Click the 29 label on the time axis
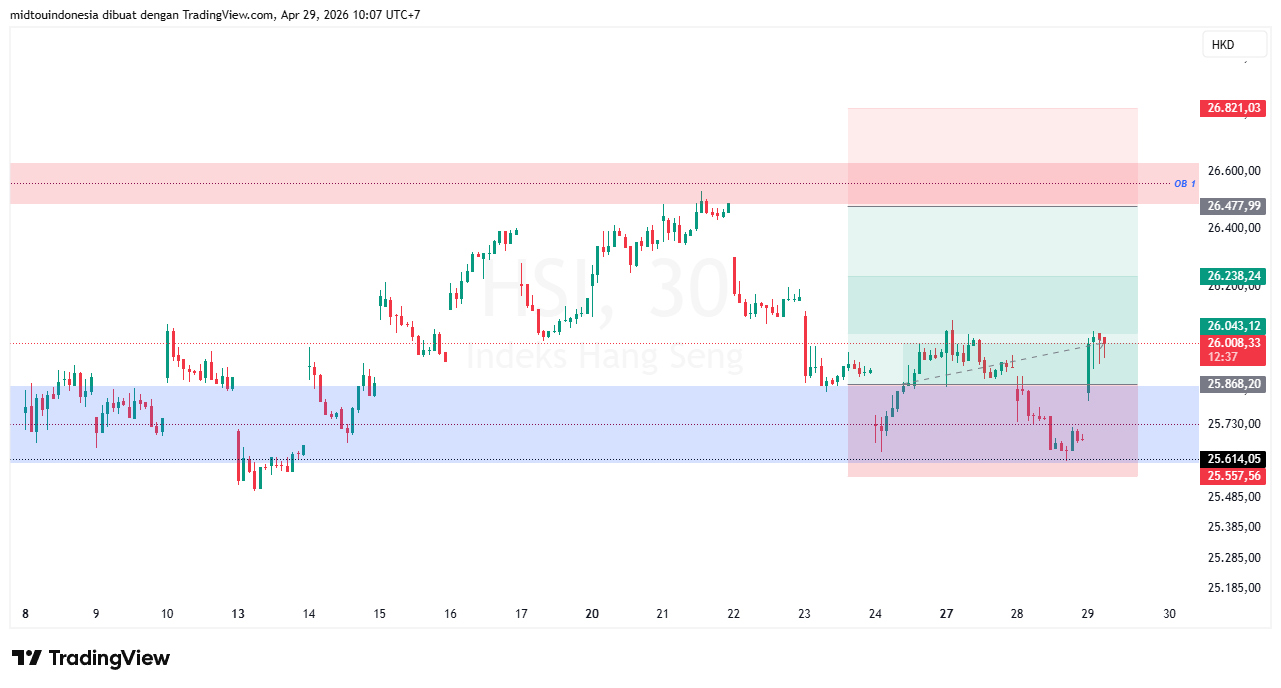 [x=1088, y=614]
